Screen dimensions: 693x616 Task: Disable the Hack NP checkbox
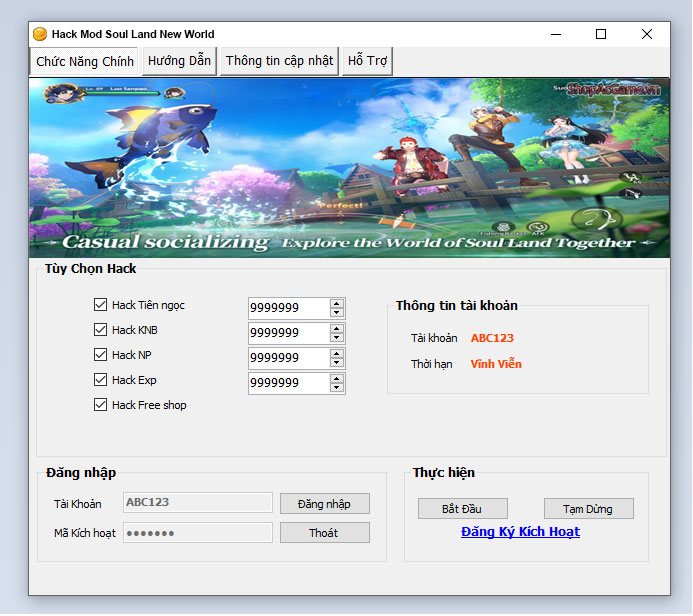(x=100, y=354)
